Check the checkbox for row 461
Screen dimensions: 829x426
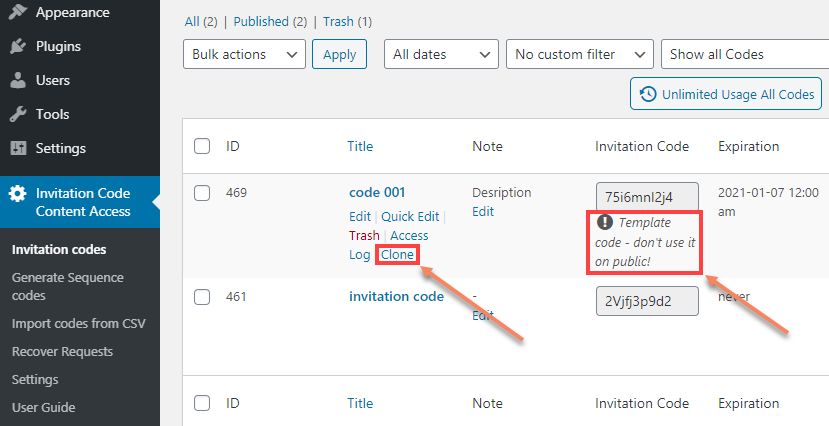tap(202, 297)
